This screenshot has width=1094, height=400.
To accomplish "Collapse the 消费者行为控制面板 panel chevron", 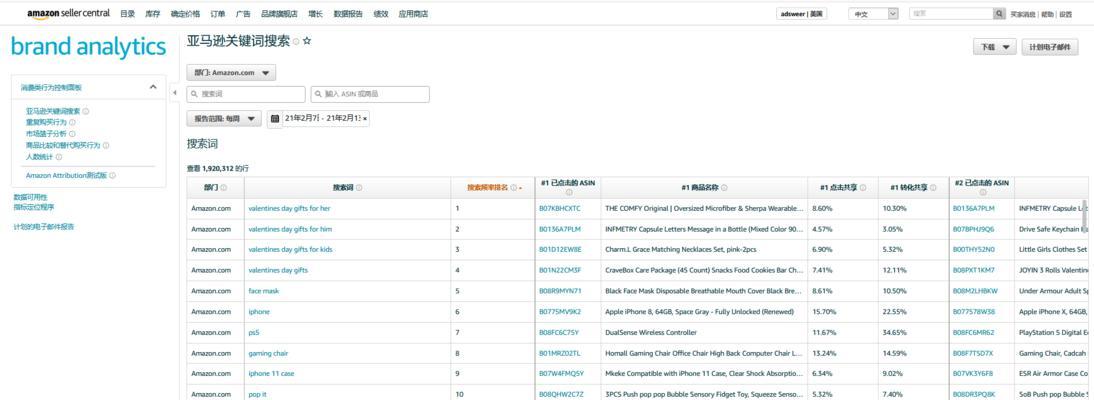I will tap(153, 87).
